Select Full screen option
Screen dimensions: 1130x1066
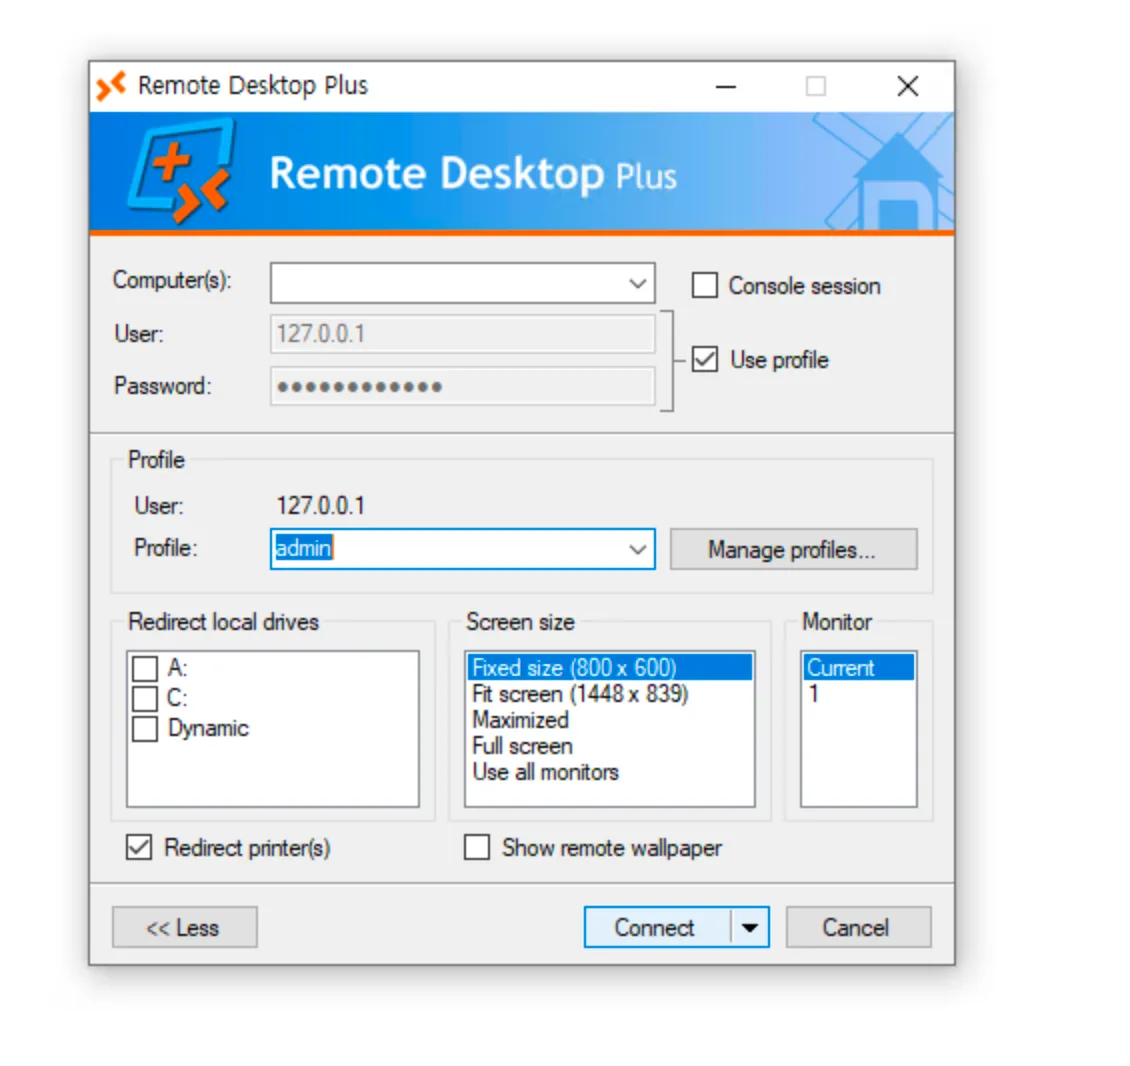point(610,746)
